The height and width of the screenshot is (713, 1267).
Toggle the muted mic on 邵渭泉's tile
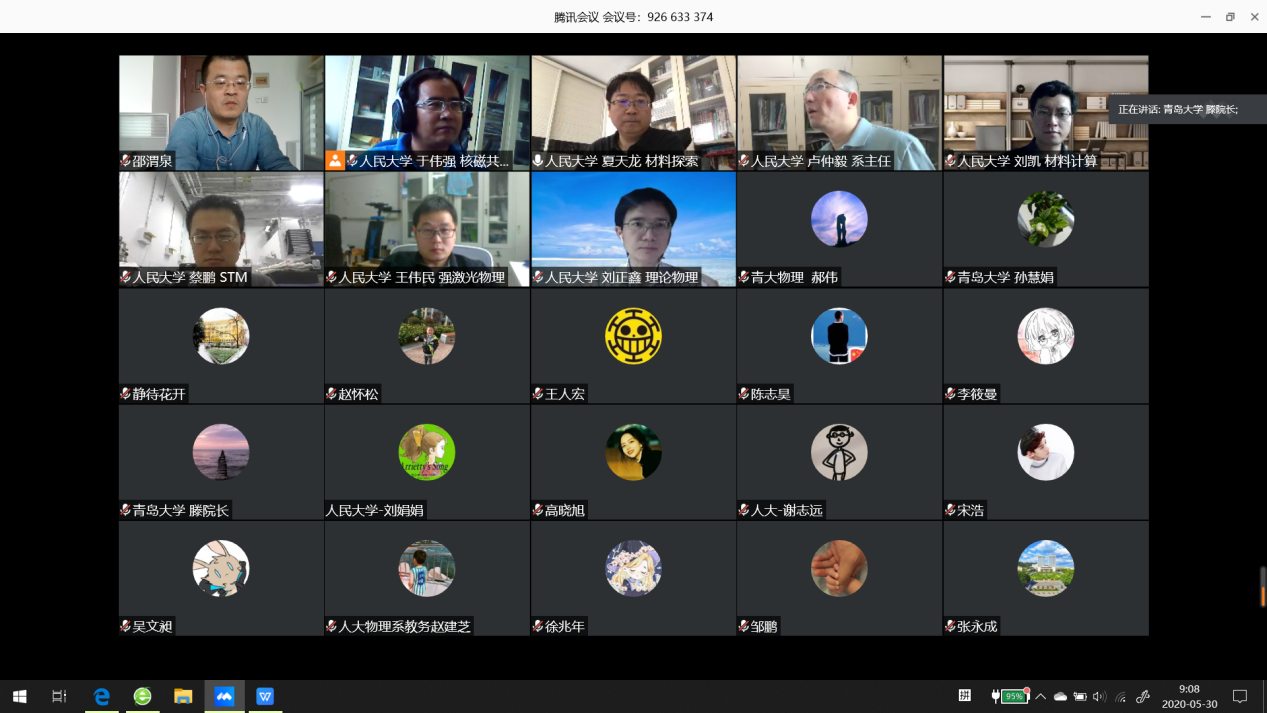coord(126,161)
